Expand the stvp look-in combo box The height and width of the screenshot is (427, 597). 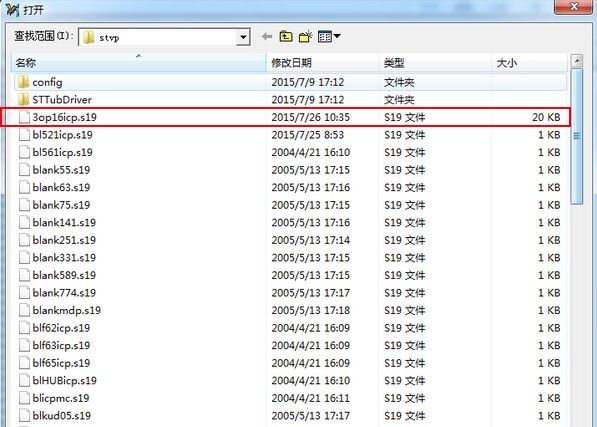[x=243, y=37]
